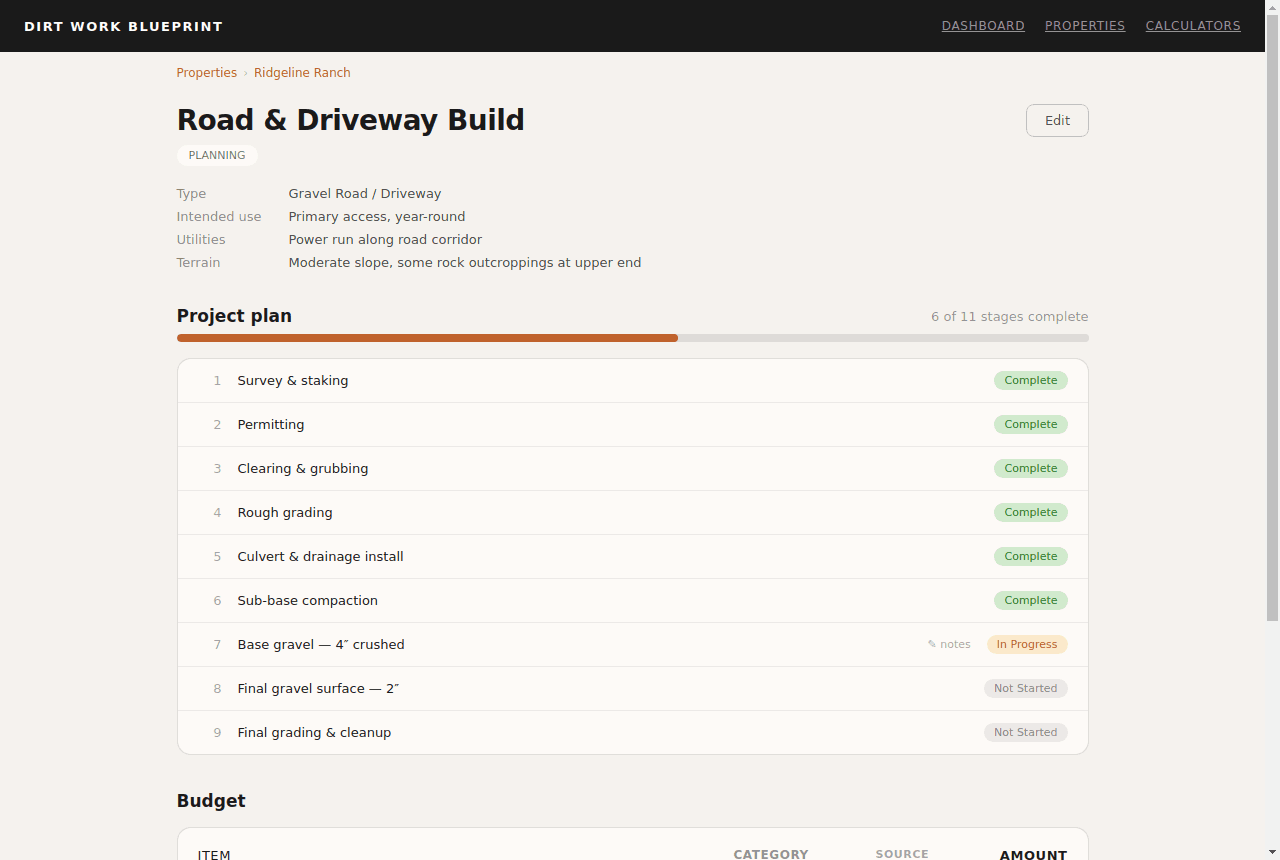Click the Terrain description value
Viewport: 1280px width, 860px height.
[x=465, y=263]
